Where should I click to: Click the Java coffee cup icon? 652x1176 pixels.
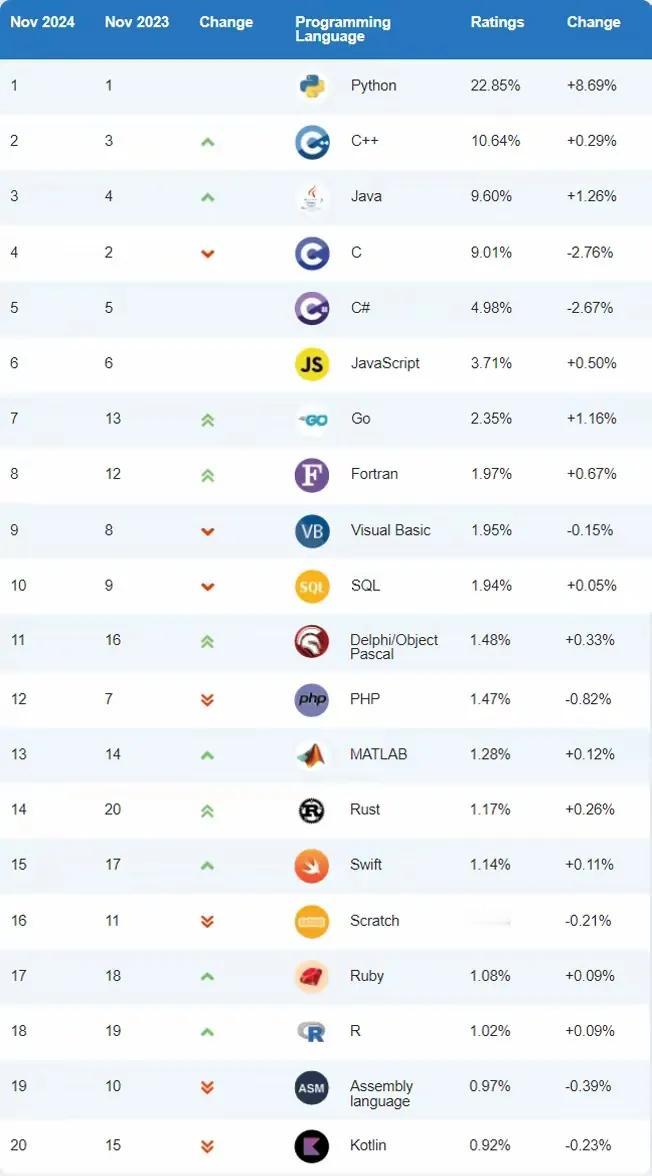click(312, 197)
